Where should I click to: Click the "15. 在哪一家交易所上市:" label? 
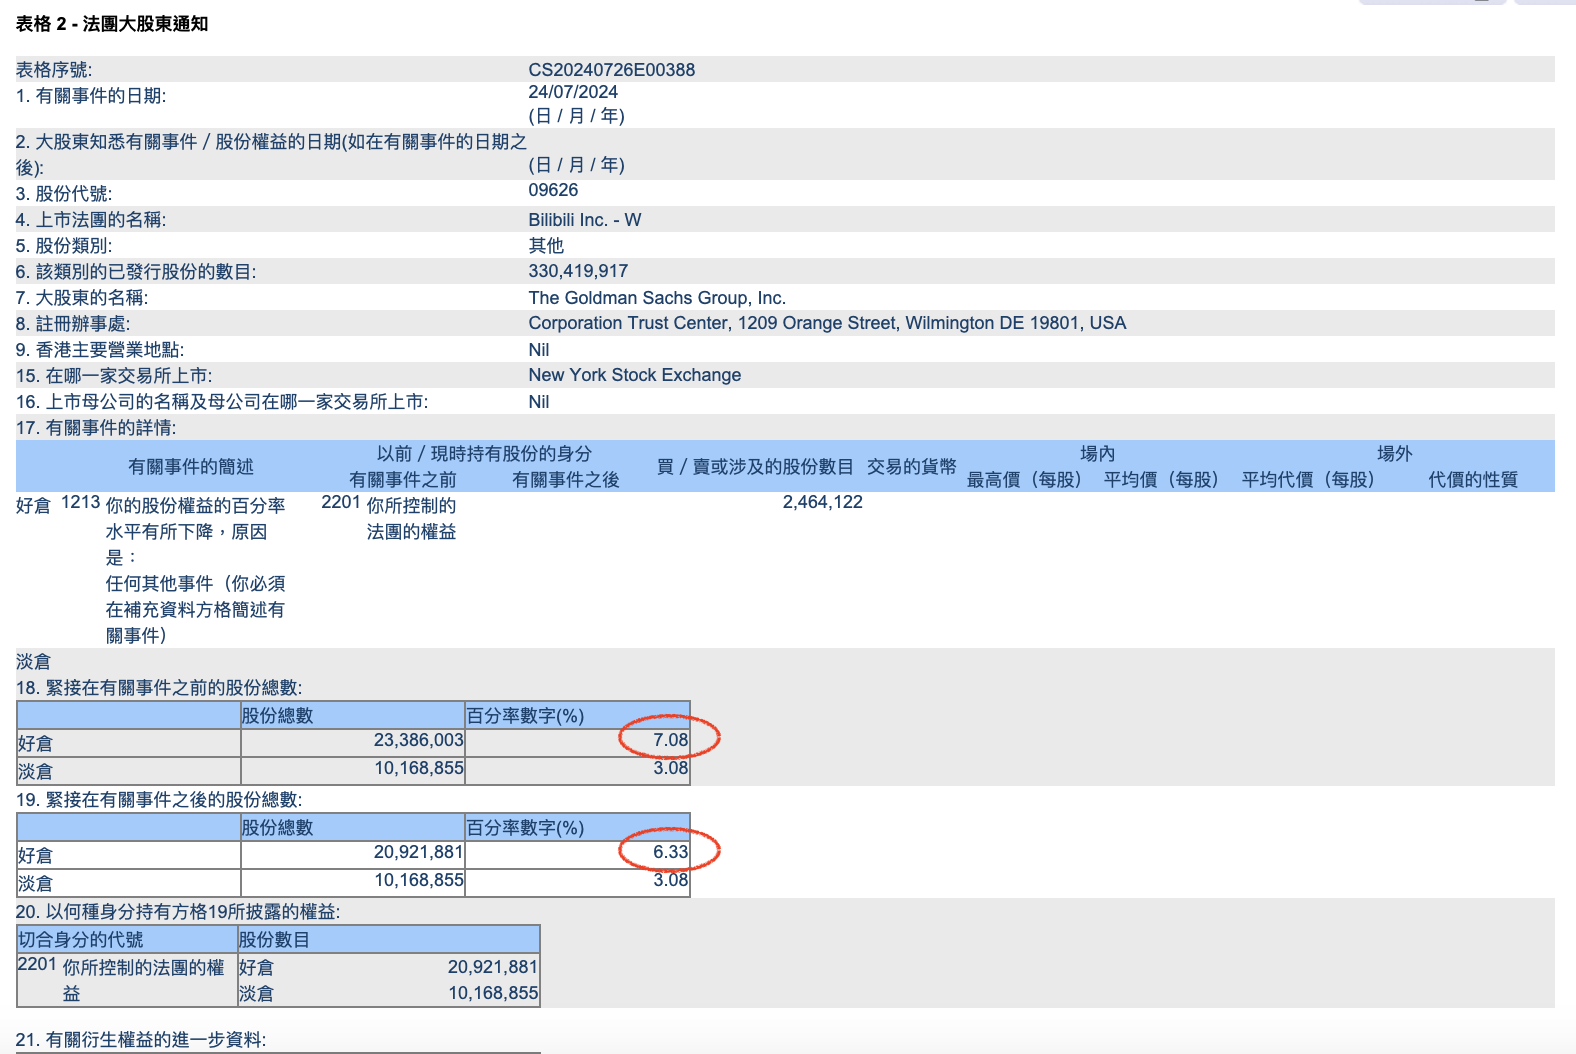(114, 376)
